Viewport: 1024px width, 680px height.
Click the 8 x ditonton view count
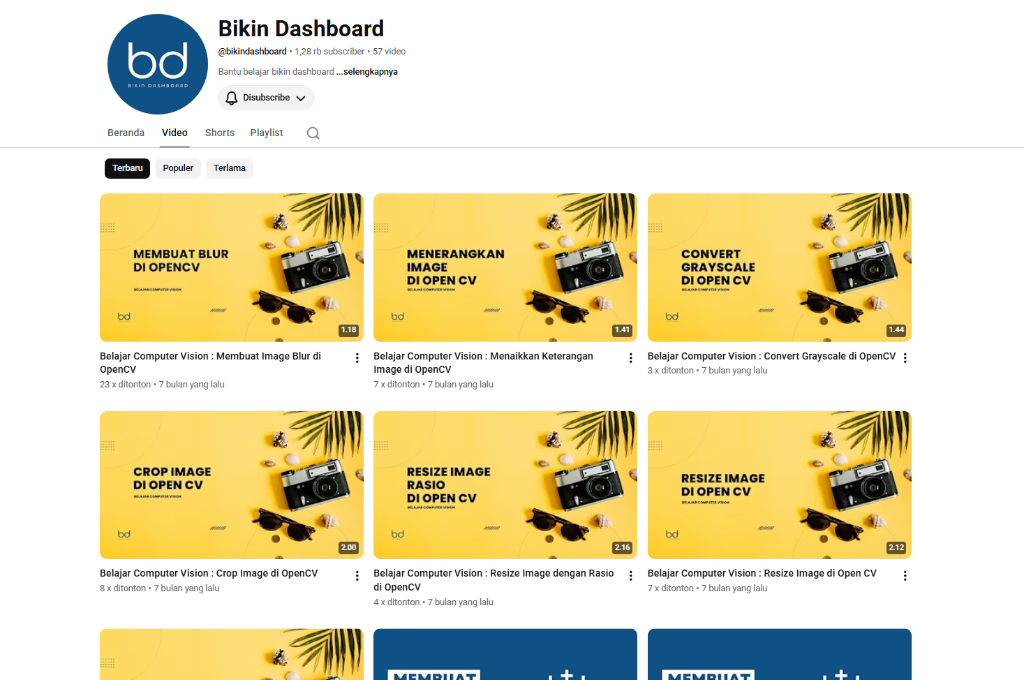[x=123, y=589]
